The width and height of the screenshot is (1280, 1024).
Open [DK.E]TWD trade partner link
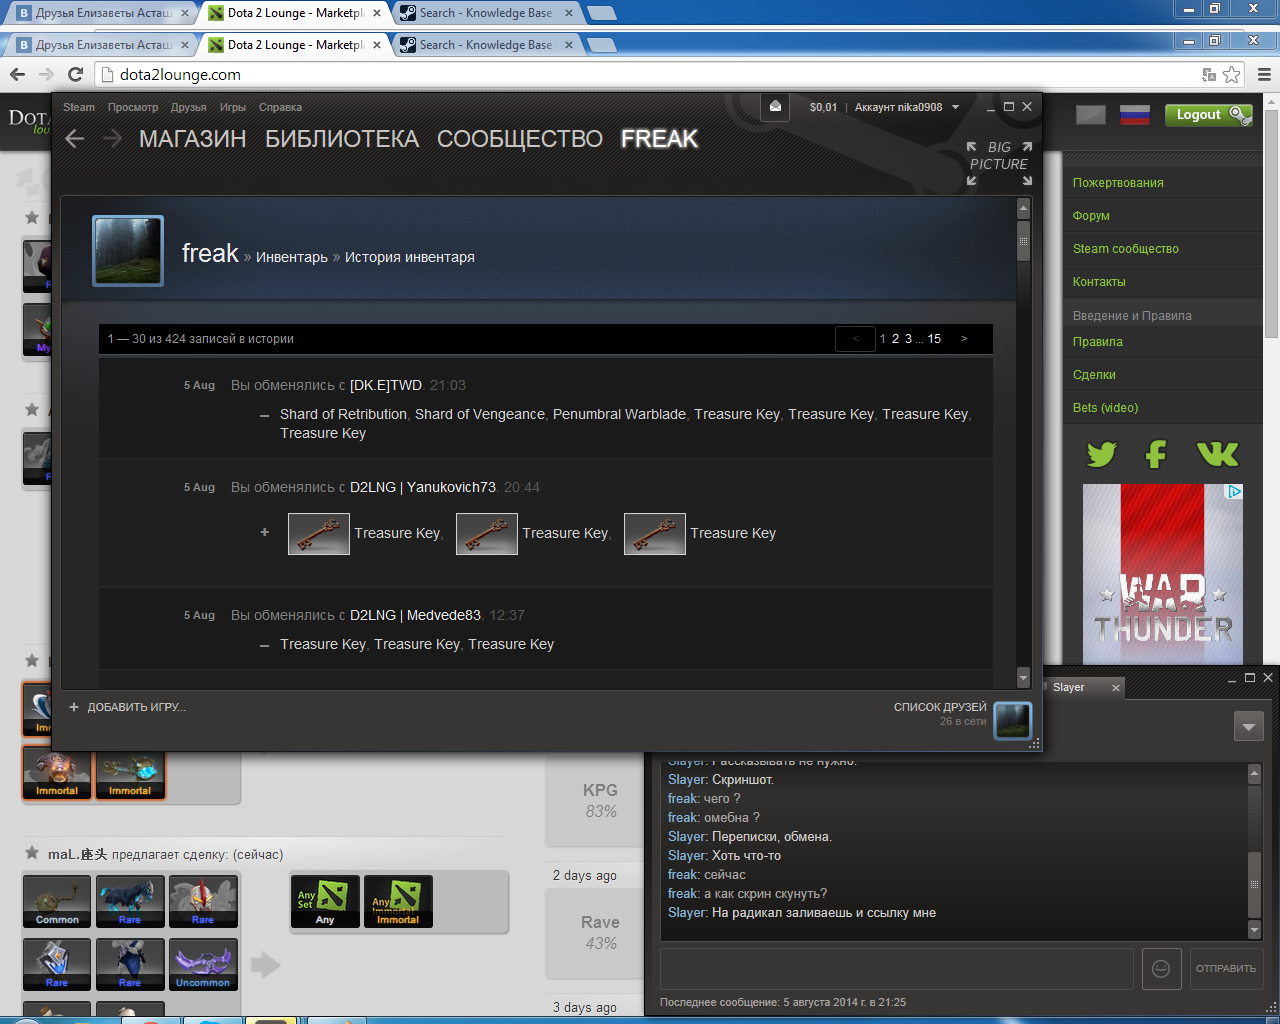(386, 385)
